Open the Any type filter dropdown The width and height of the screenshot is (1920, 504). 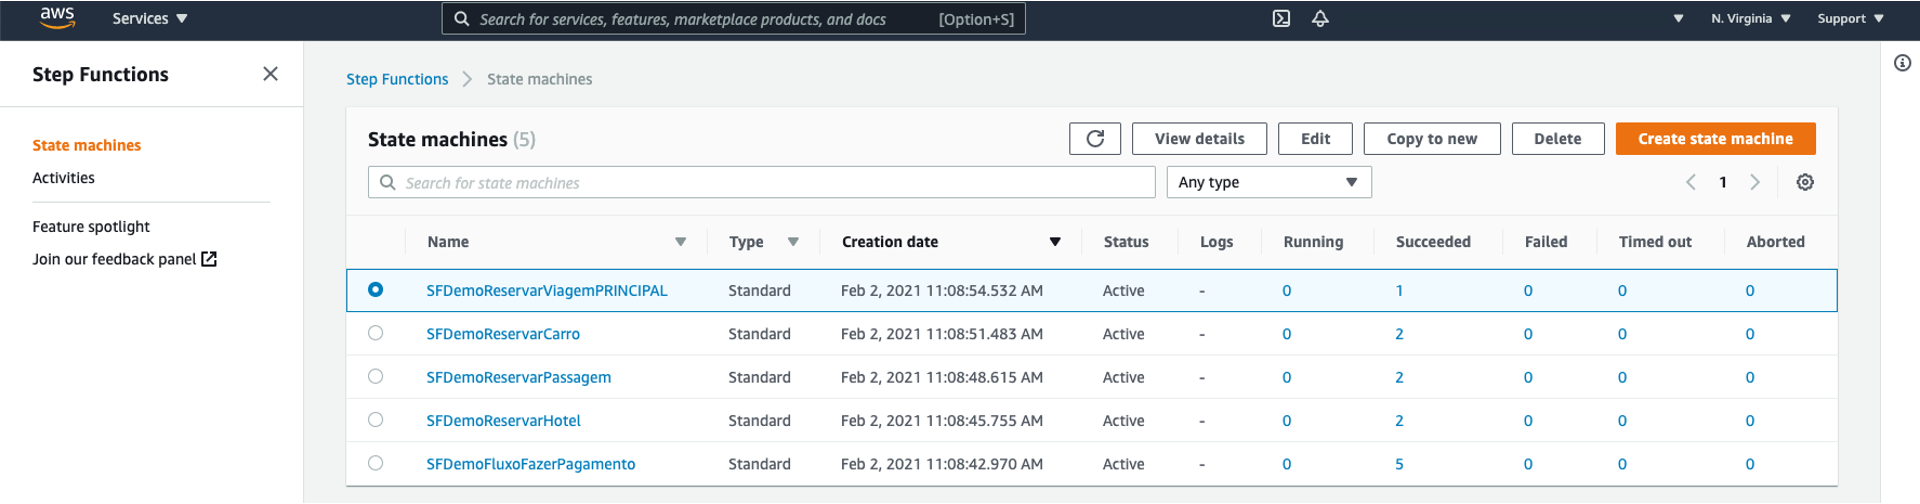click(1268, 182)
